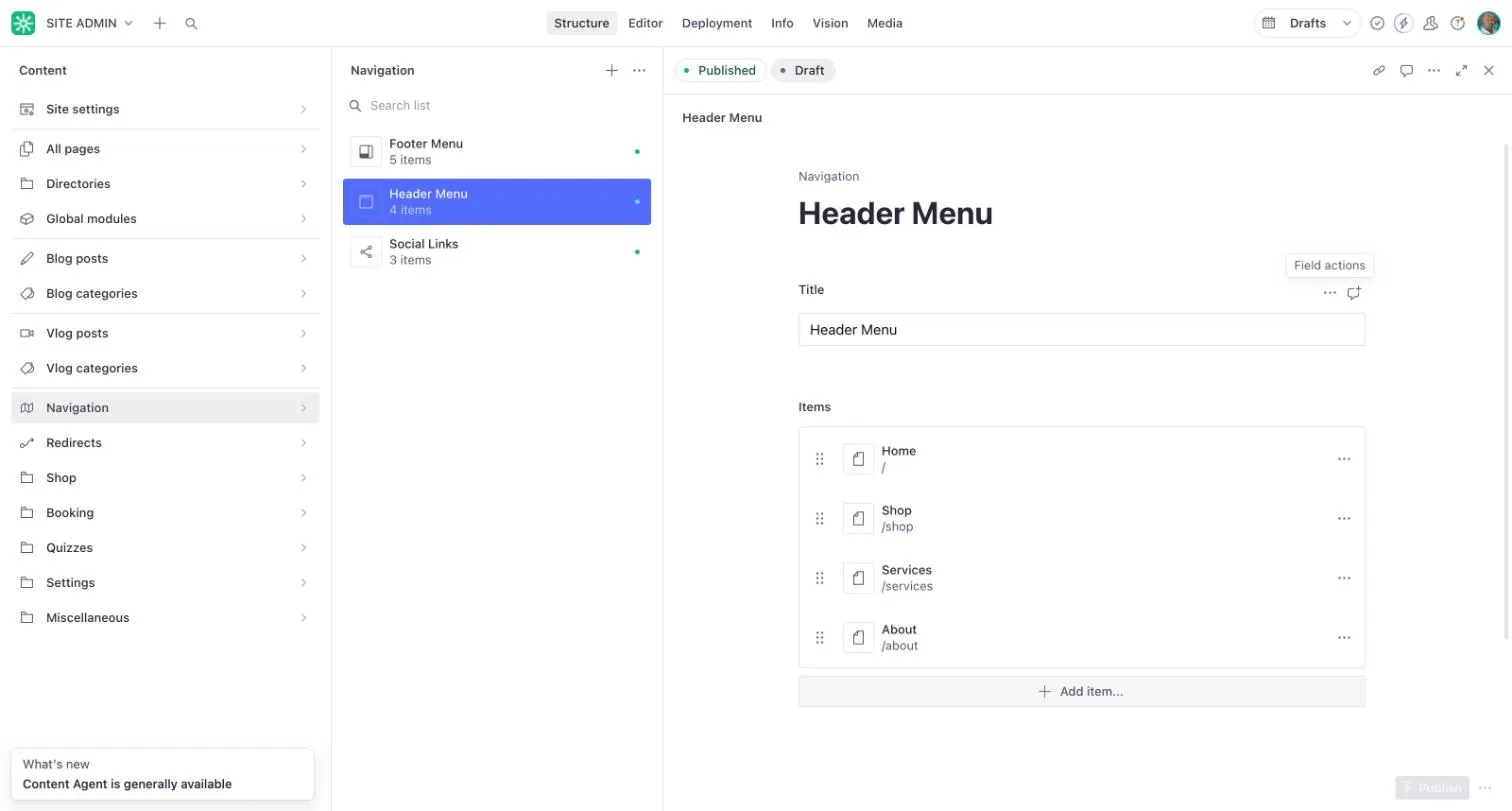Open the ellipsis menu for the Shop item

coord(1344,518)
